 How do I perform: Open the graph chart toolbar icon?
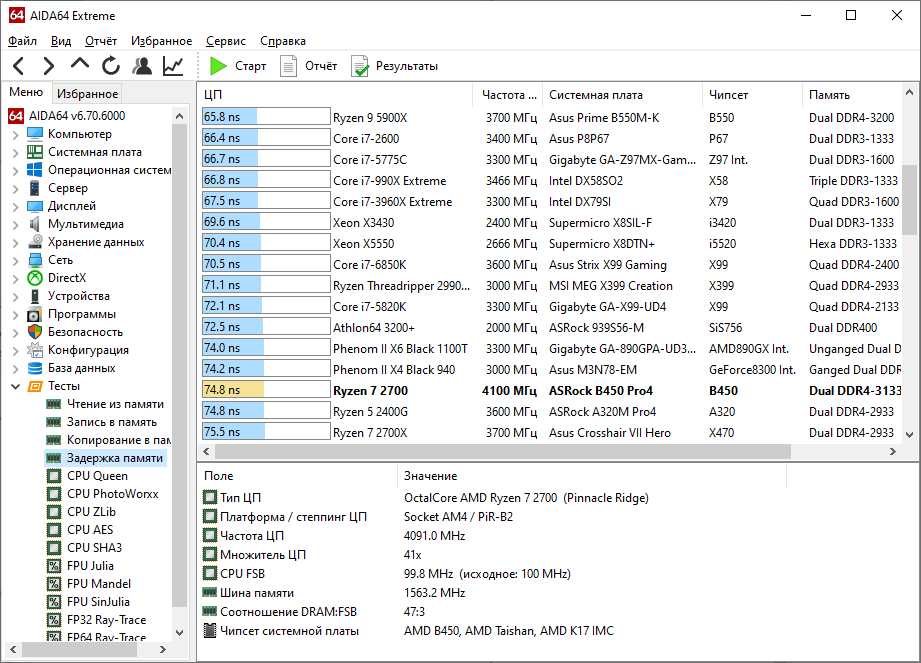tap(173, 66)
